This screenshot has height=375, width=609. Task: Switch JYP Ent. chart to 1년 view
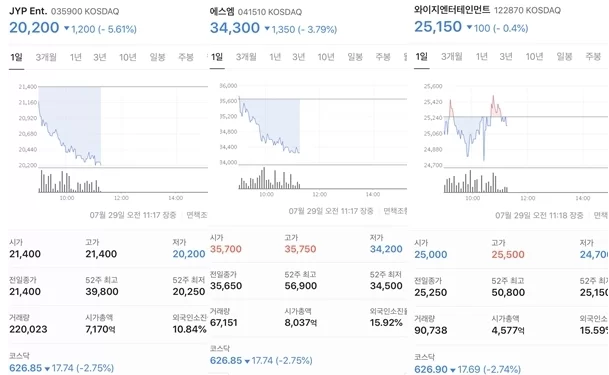[76, 57]
